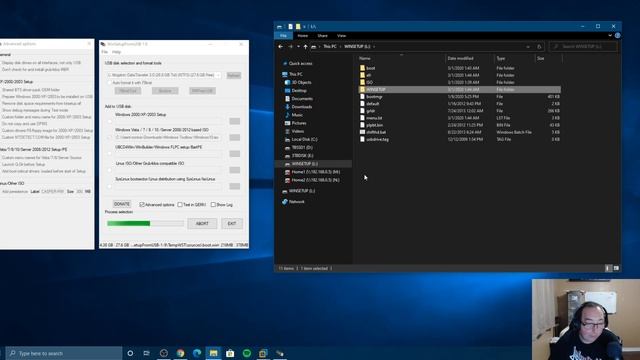This screenshot has height=360, width=640.
Task: Open customize Quick Access Toolbar dropdown
Action: tap(304, 27)
